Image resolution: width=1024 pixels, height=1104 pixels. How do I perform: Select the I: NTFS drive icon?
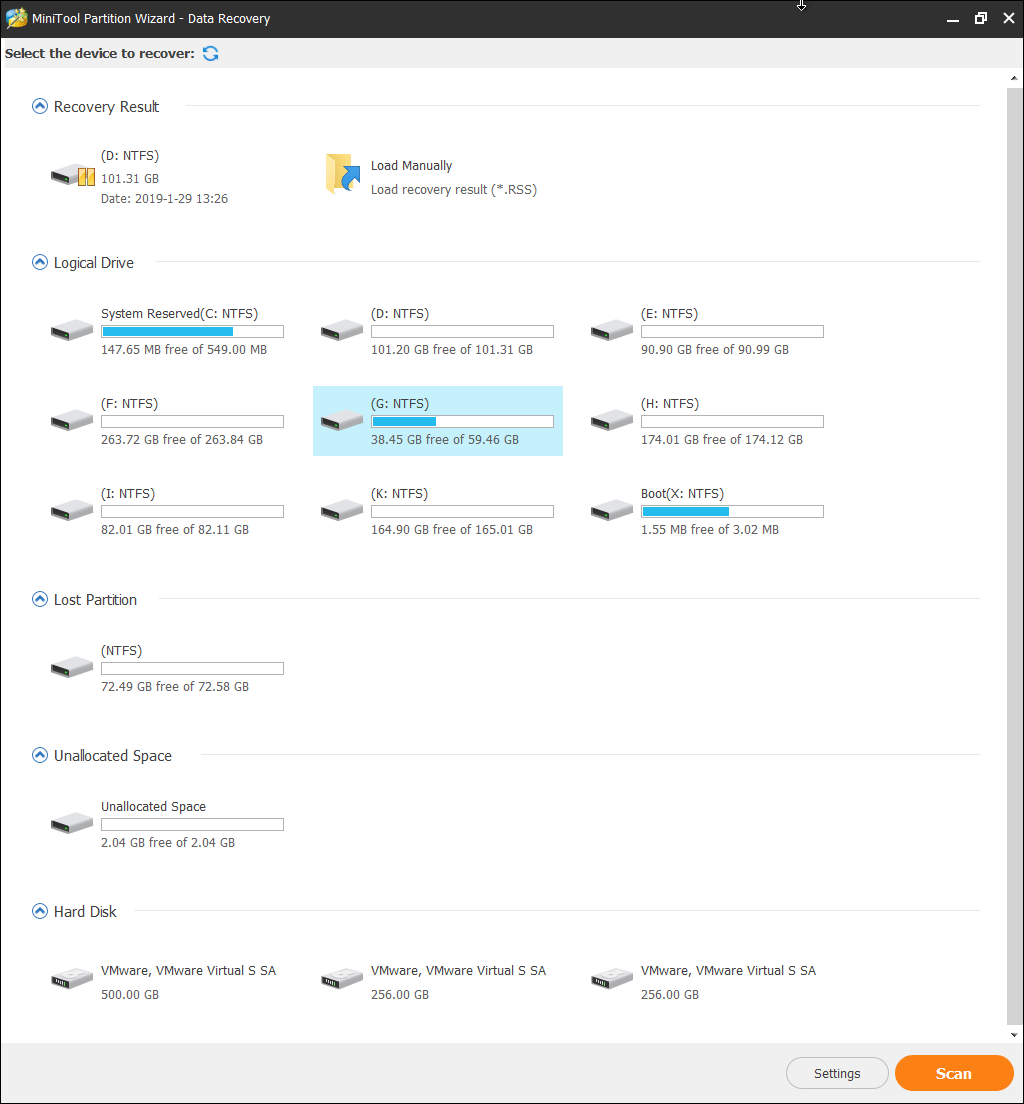pyautogui.click(x=72, y=510)
